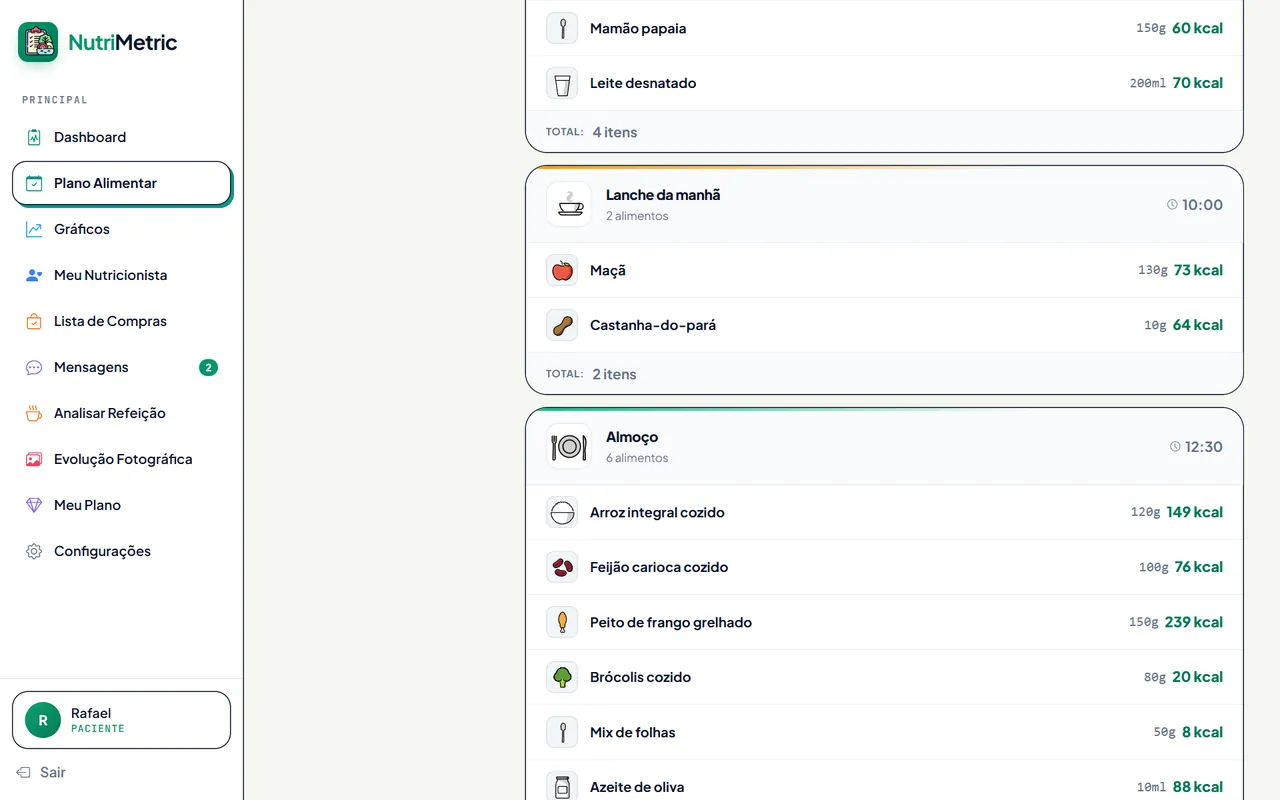
Task: Click the Sair logout arrow icon
Action: 24,772
